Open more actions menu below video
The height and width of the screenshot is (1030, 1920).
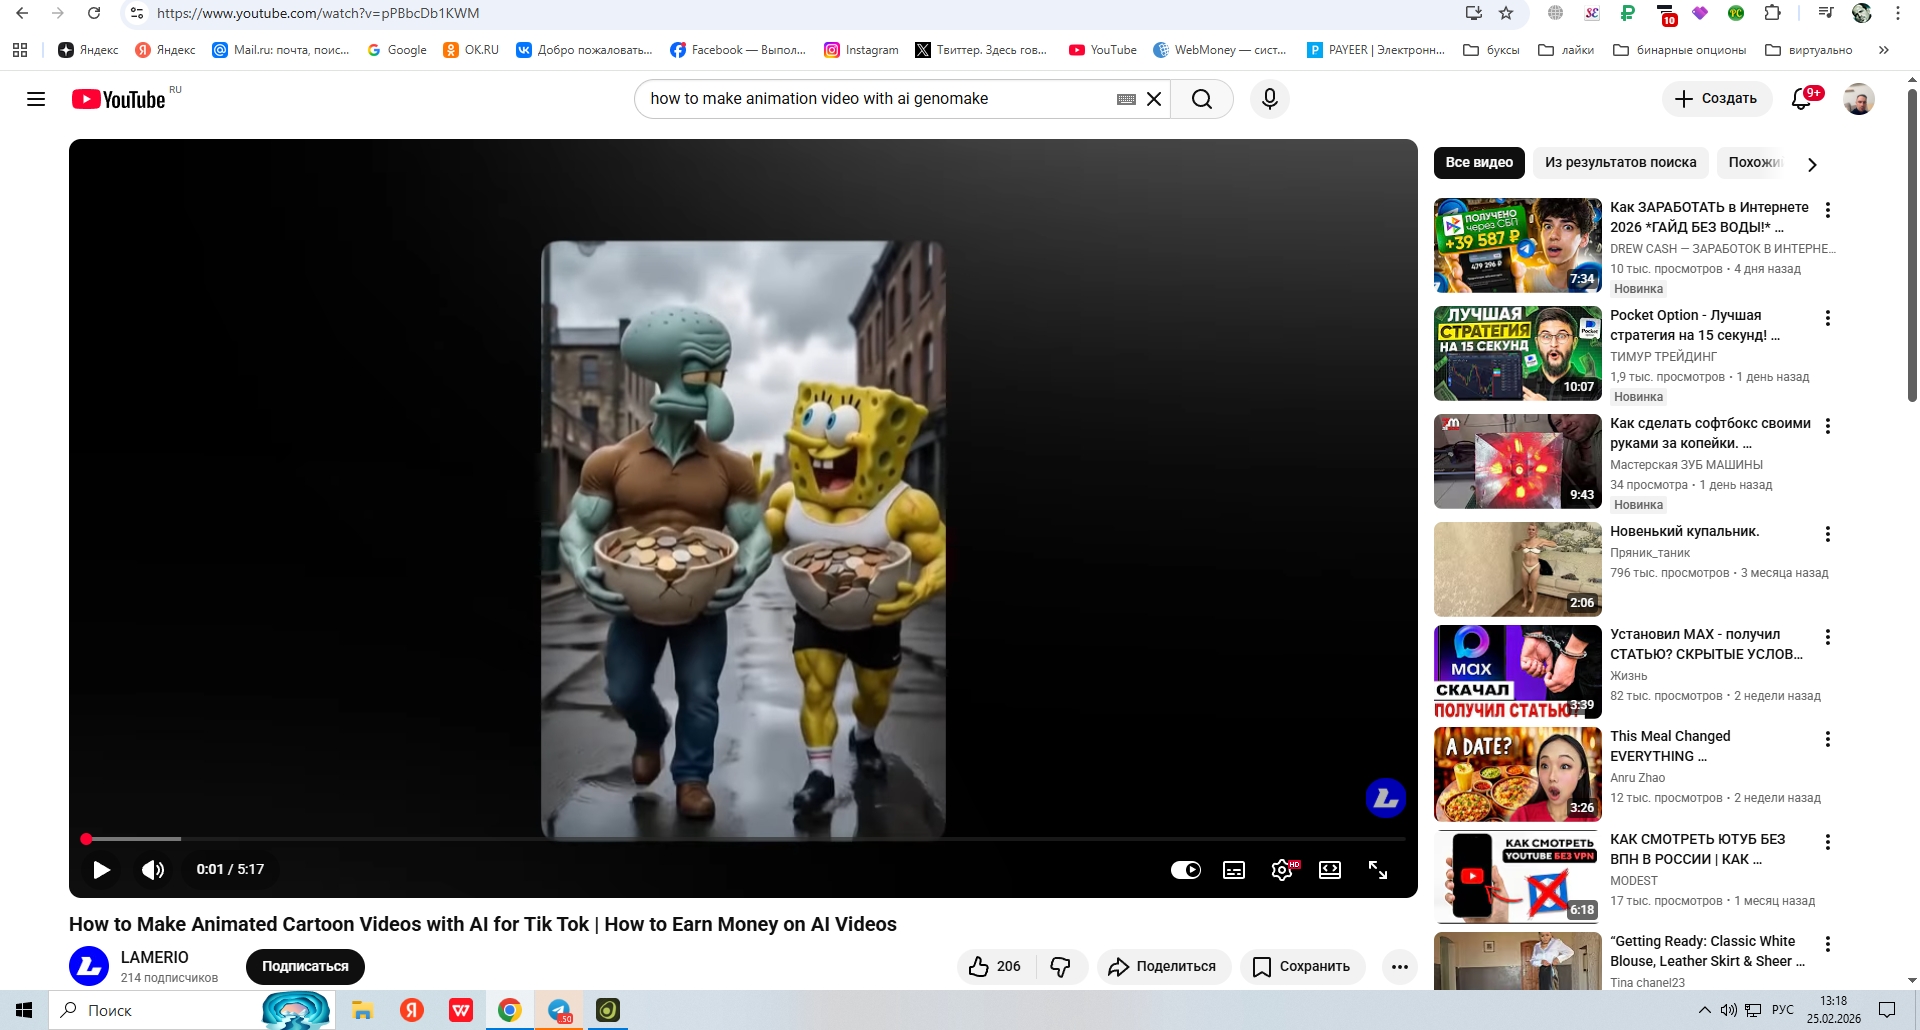pos(1399,966)
